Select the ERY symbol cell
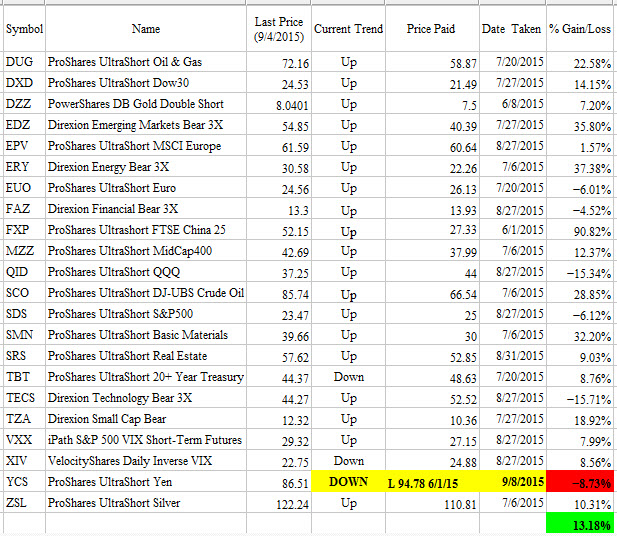This screenshot has width=617, height=536. click(x=24, y=166)
